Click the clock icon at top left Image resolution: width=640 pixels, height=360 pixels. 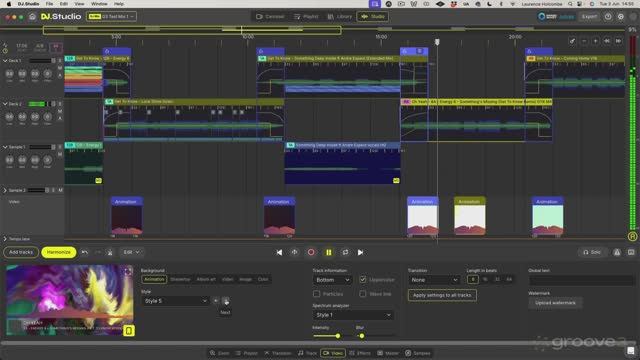[5, 51]
